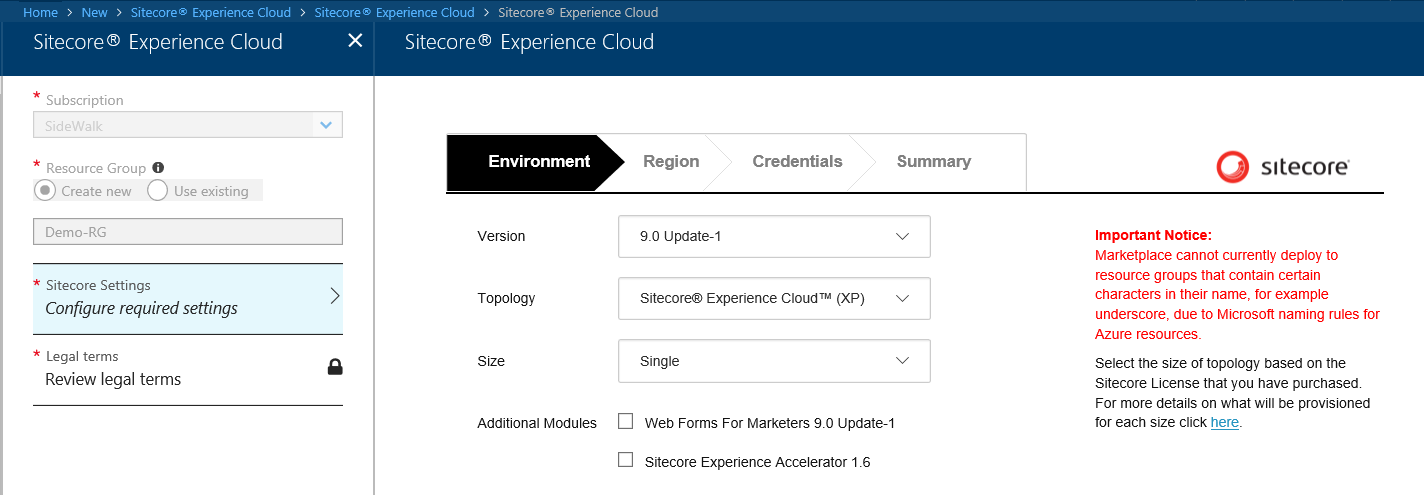1424x495 pixels.
Task: Click the Sitecore logo
Action: pos(1283,166)
